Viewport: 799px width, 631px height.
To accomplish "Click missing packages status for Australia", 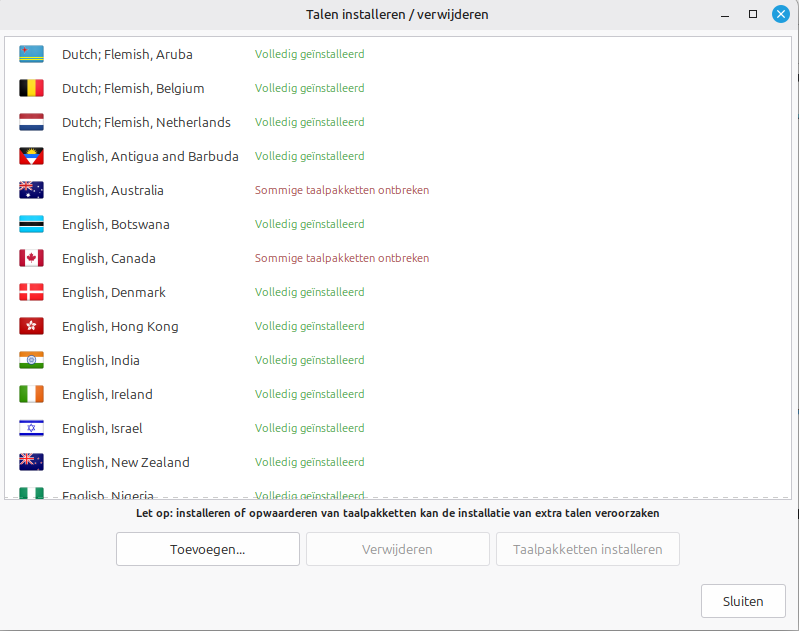I will coord(342,190).
